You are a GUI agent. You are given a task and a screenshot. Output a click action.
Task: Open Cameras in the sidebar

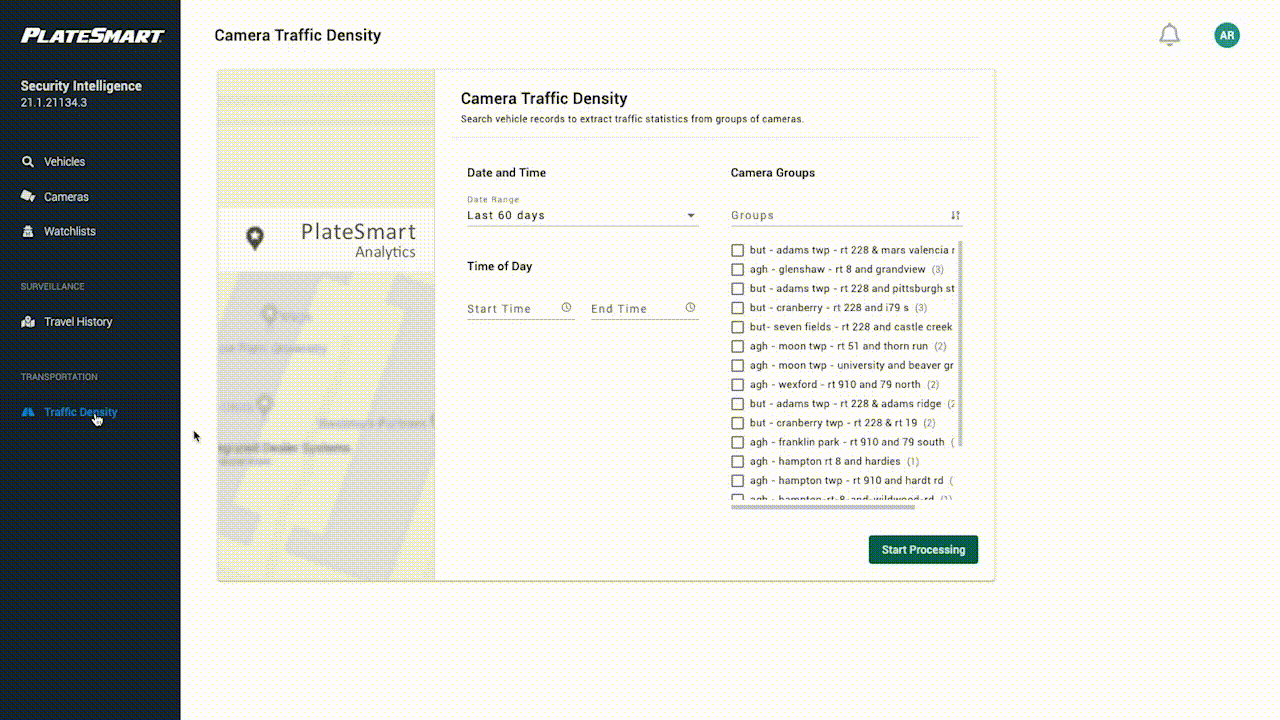66,197
